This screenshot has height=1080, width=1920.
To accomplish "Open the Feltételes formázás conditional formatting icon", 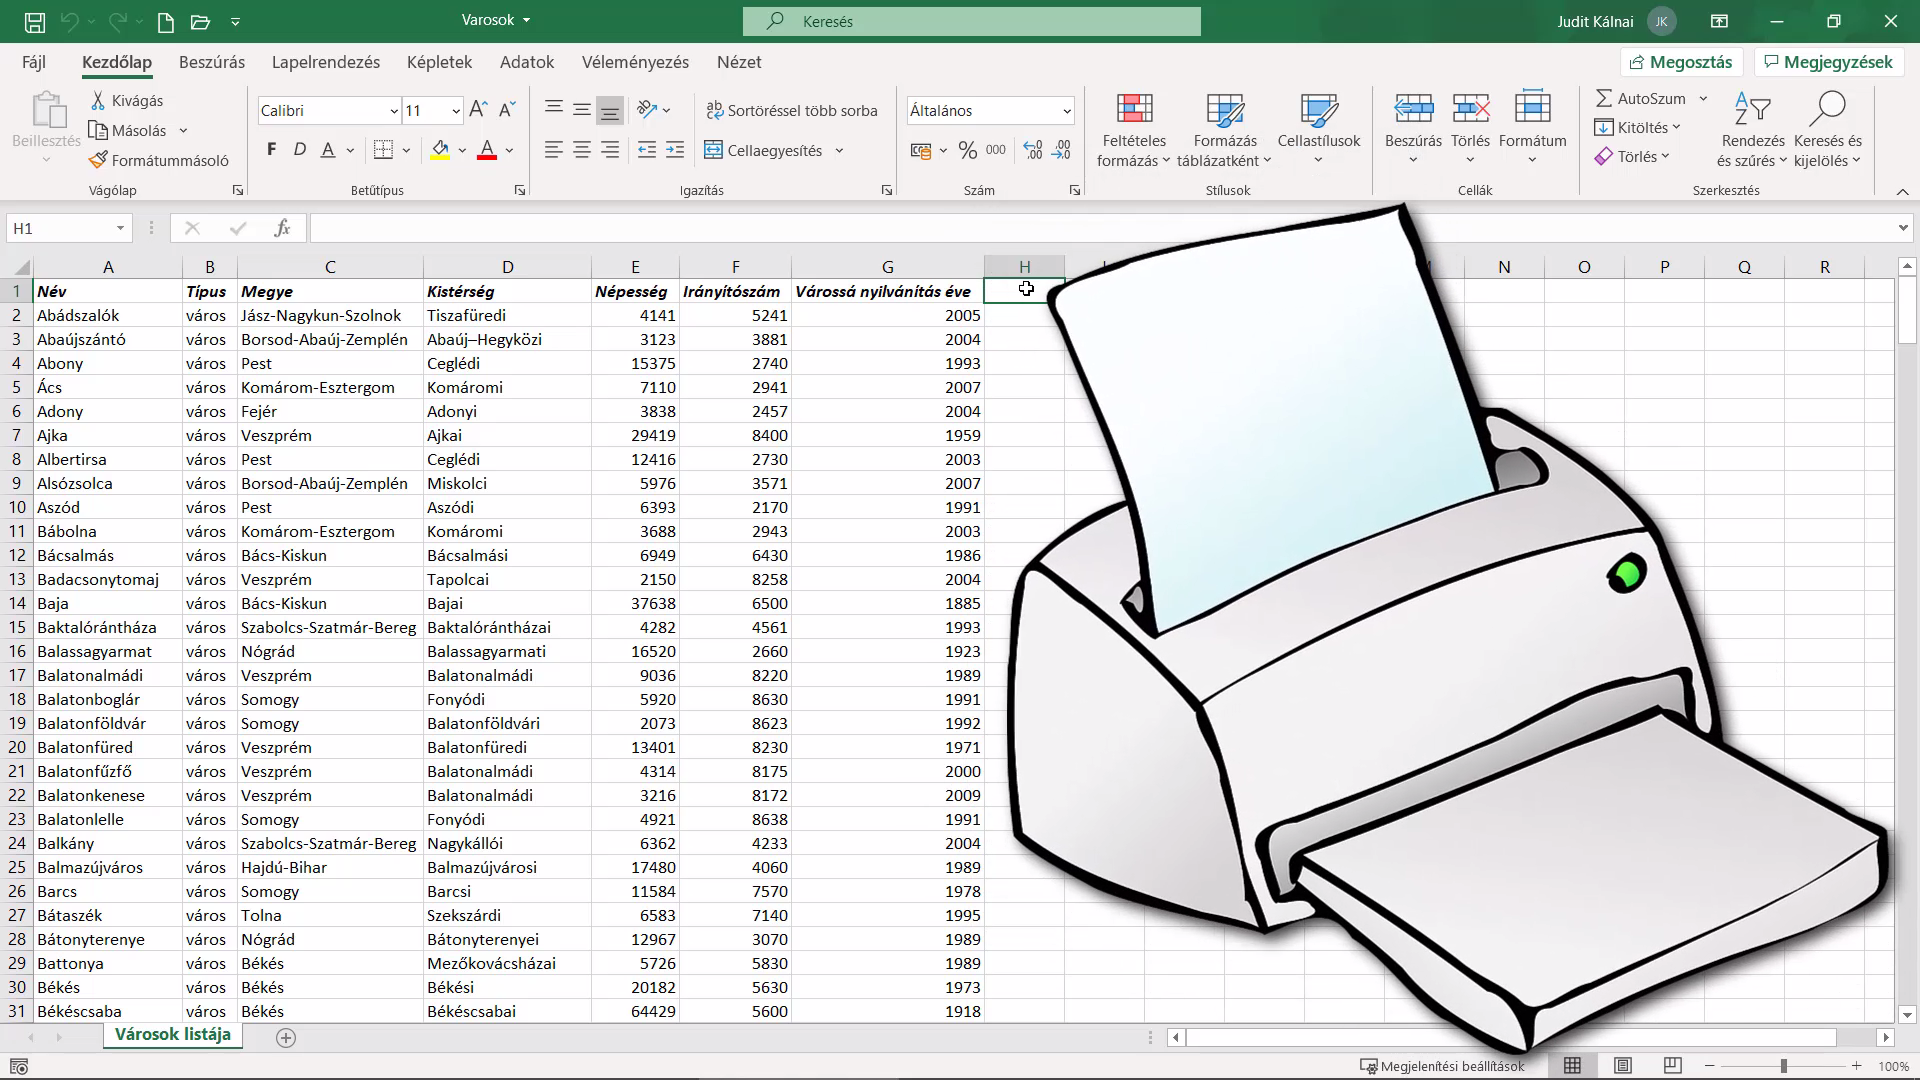I will pos(1134,109).
